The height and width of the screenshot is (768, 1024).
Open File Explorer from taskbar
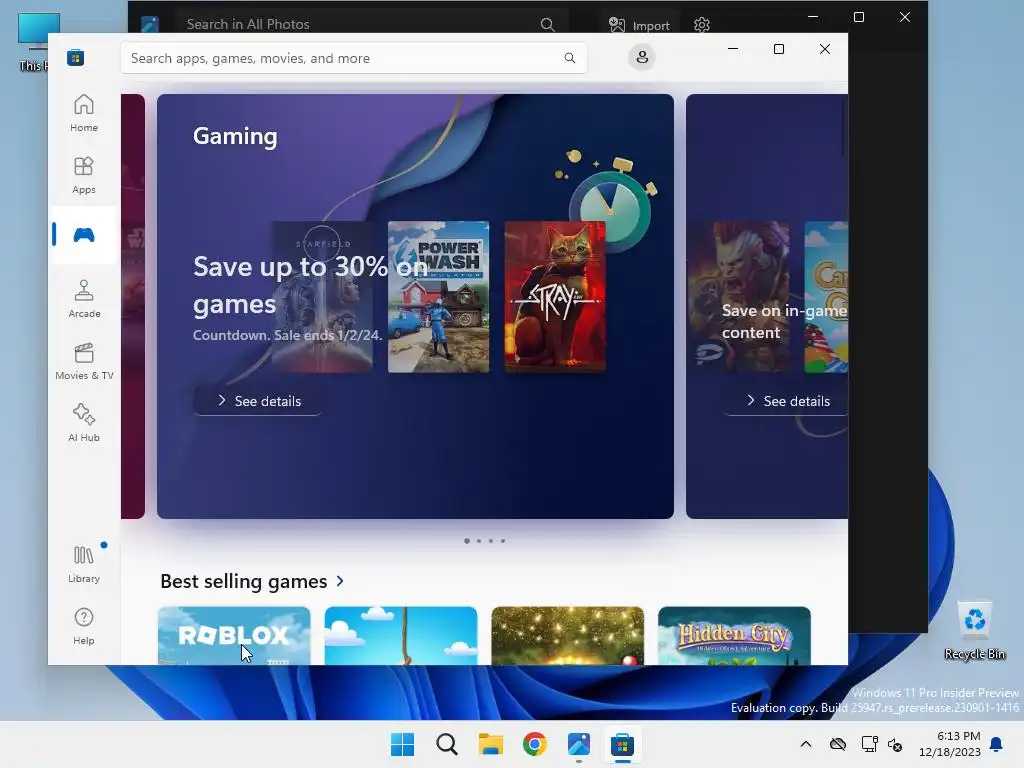coord(490,744)
